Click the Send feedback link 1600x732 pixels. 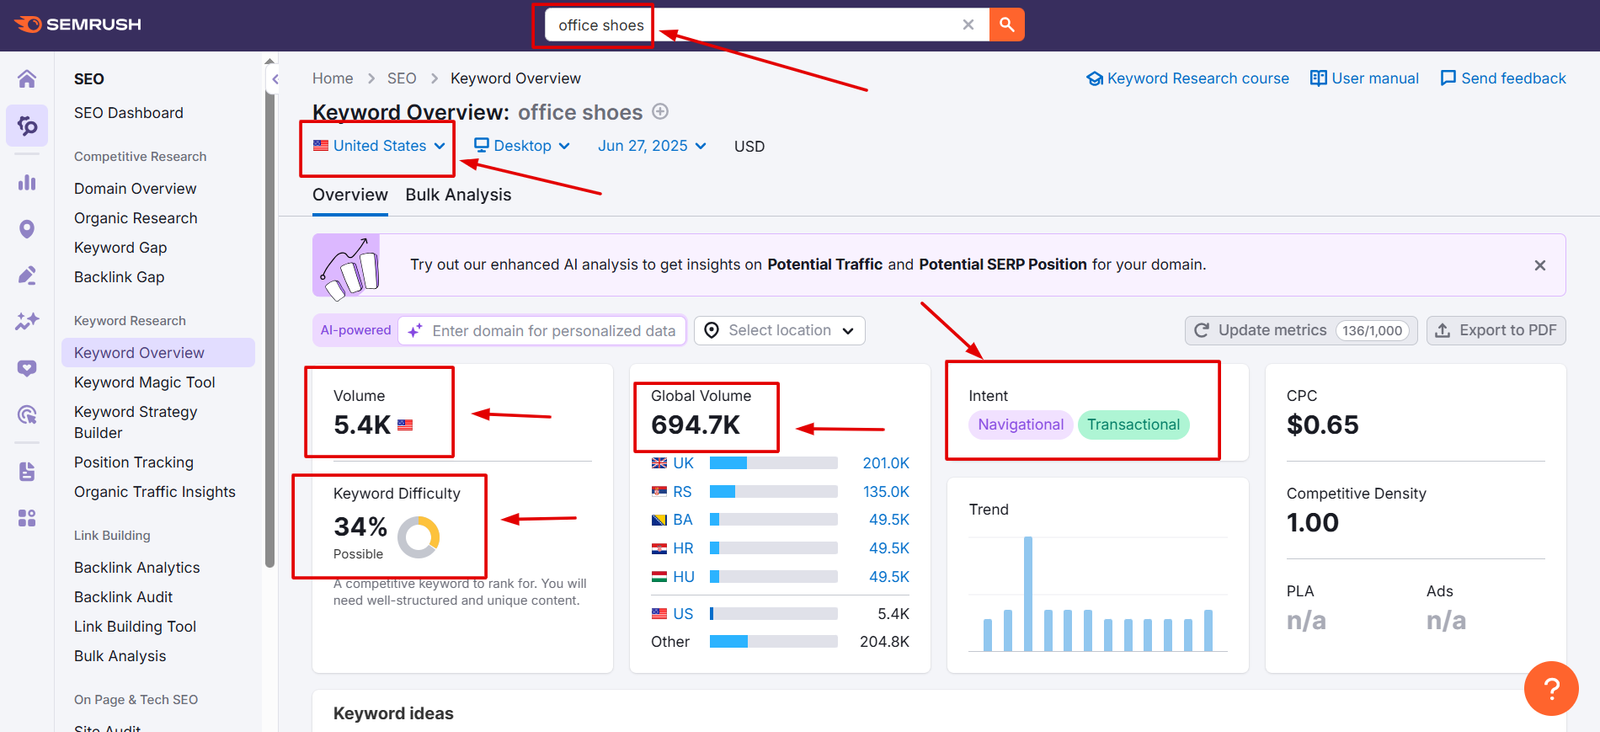[x=1503, y=78]
